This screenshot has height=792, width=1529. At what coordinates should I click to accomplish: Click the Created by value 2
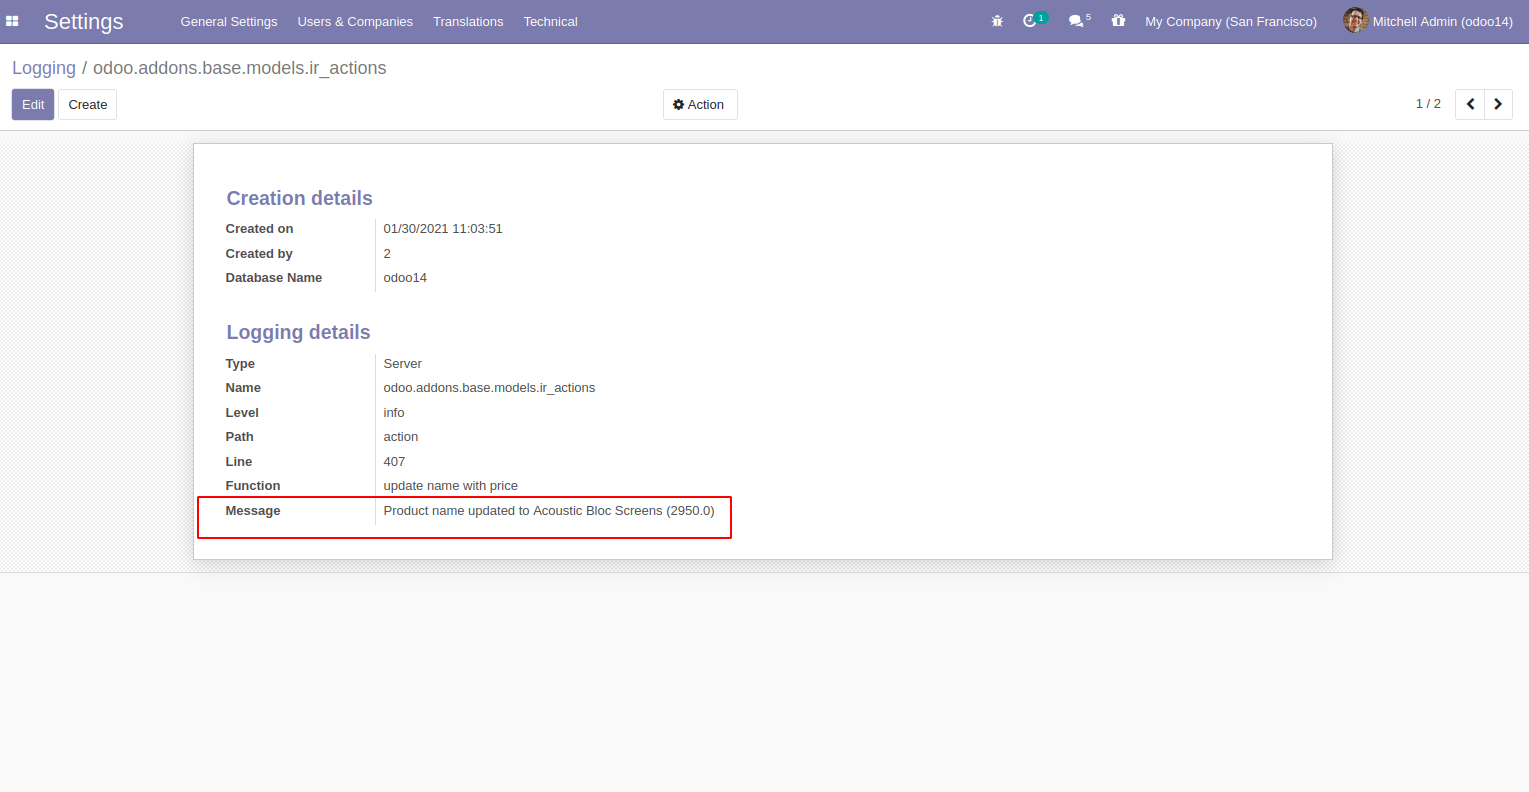387,254
